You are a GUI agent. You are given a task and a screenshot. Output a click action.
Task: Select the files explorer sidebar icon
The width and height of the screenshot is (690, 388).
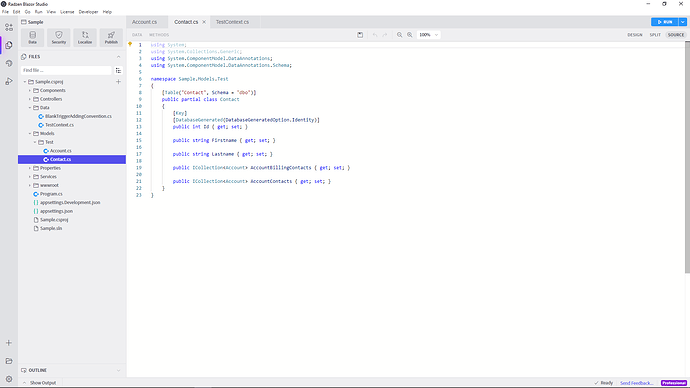point(9,45)
